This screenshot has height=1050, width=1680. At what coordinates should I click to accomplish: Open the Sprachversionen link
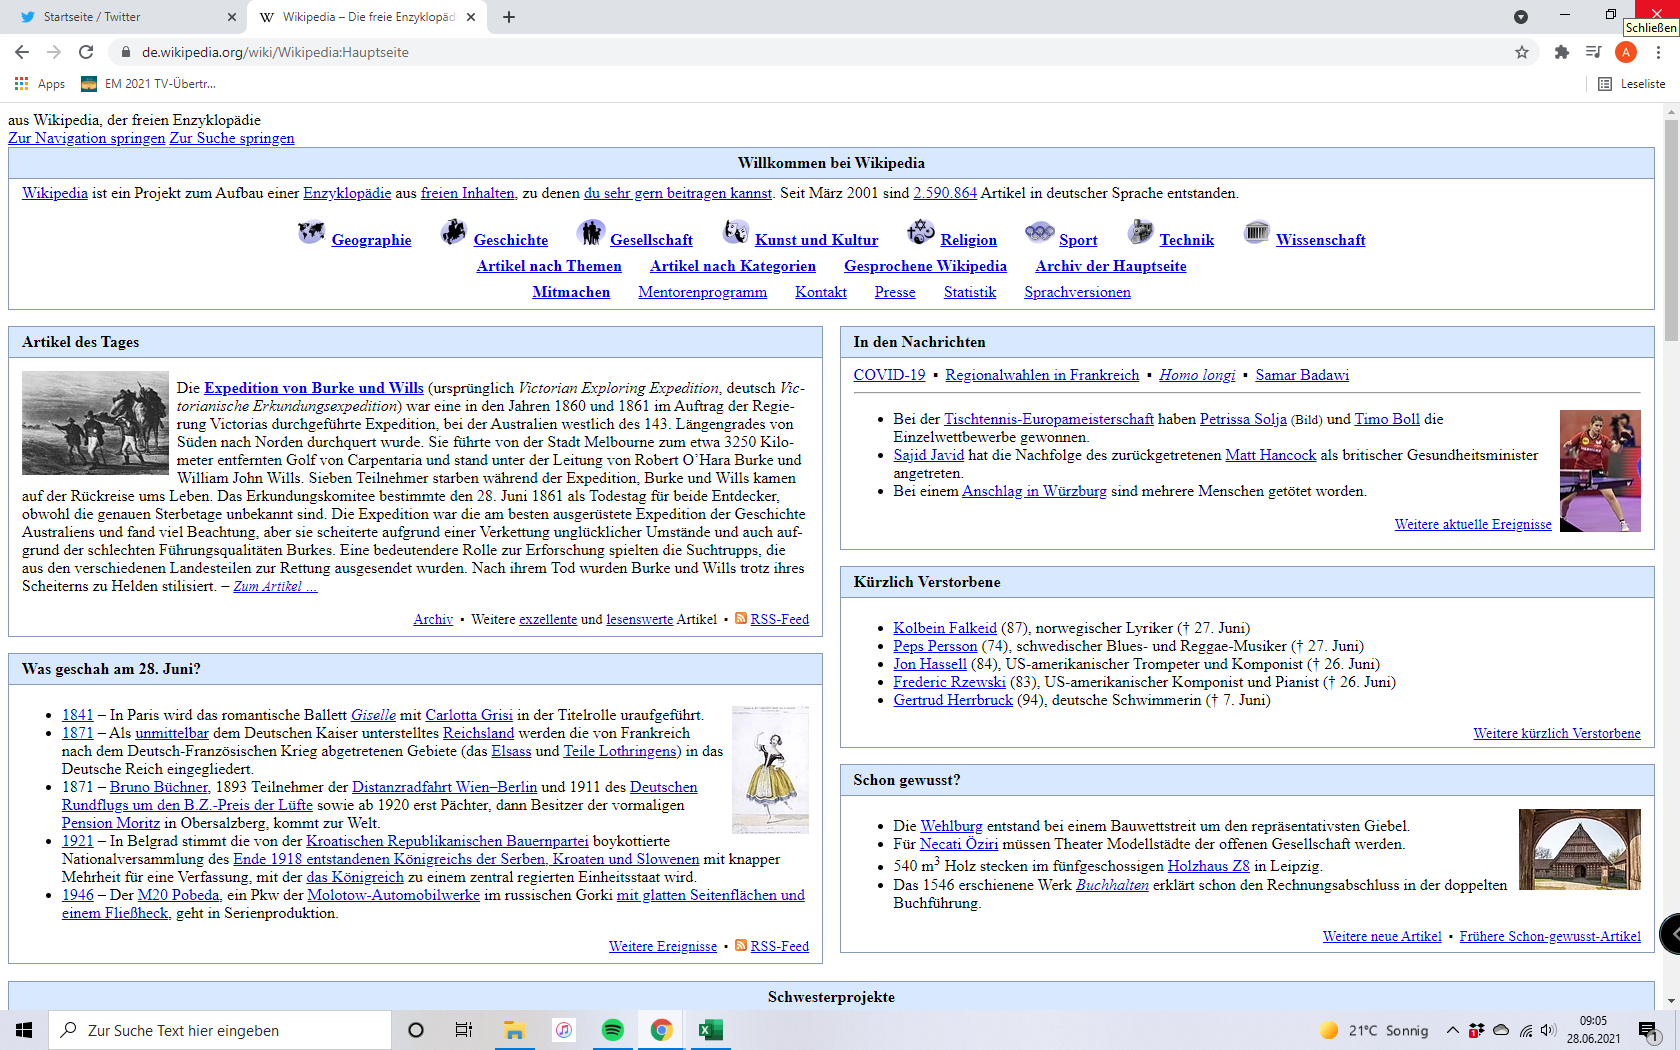click(1077, 292)
